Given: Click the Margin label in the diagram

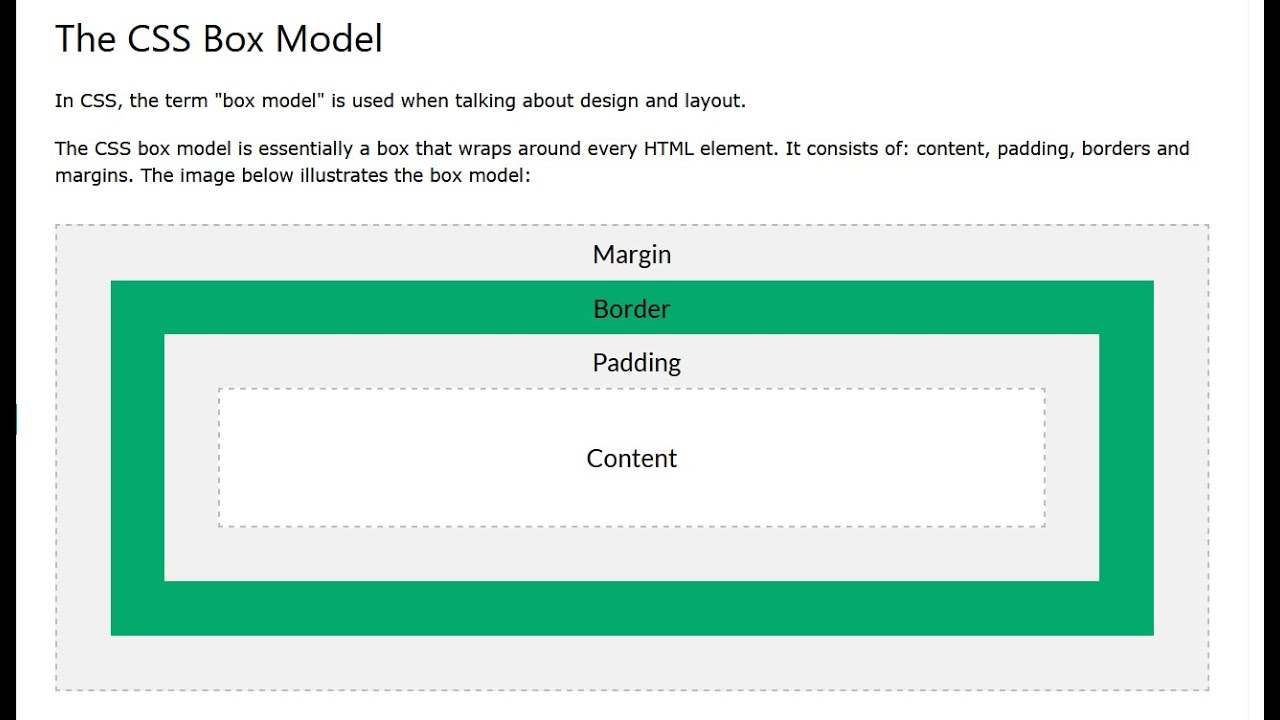Looking at the screenshot, I should click(632, 255).
